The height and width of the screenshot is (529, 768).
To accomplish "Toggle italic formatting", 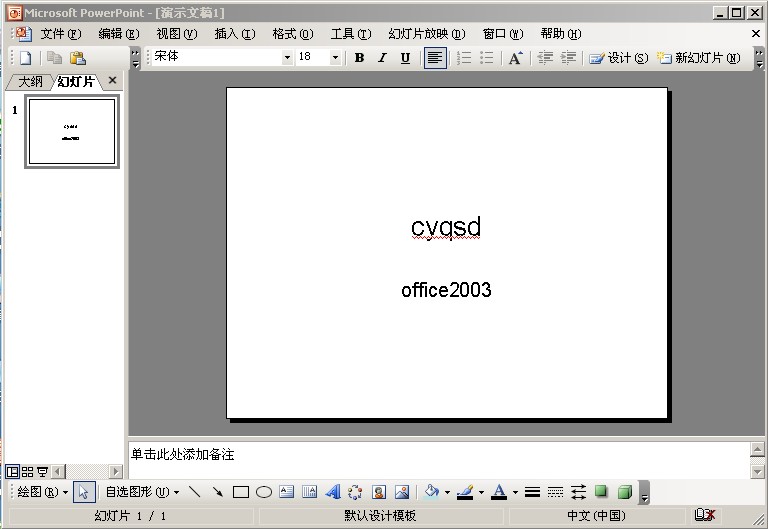I will click(x=382, y=58).
